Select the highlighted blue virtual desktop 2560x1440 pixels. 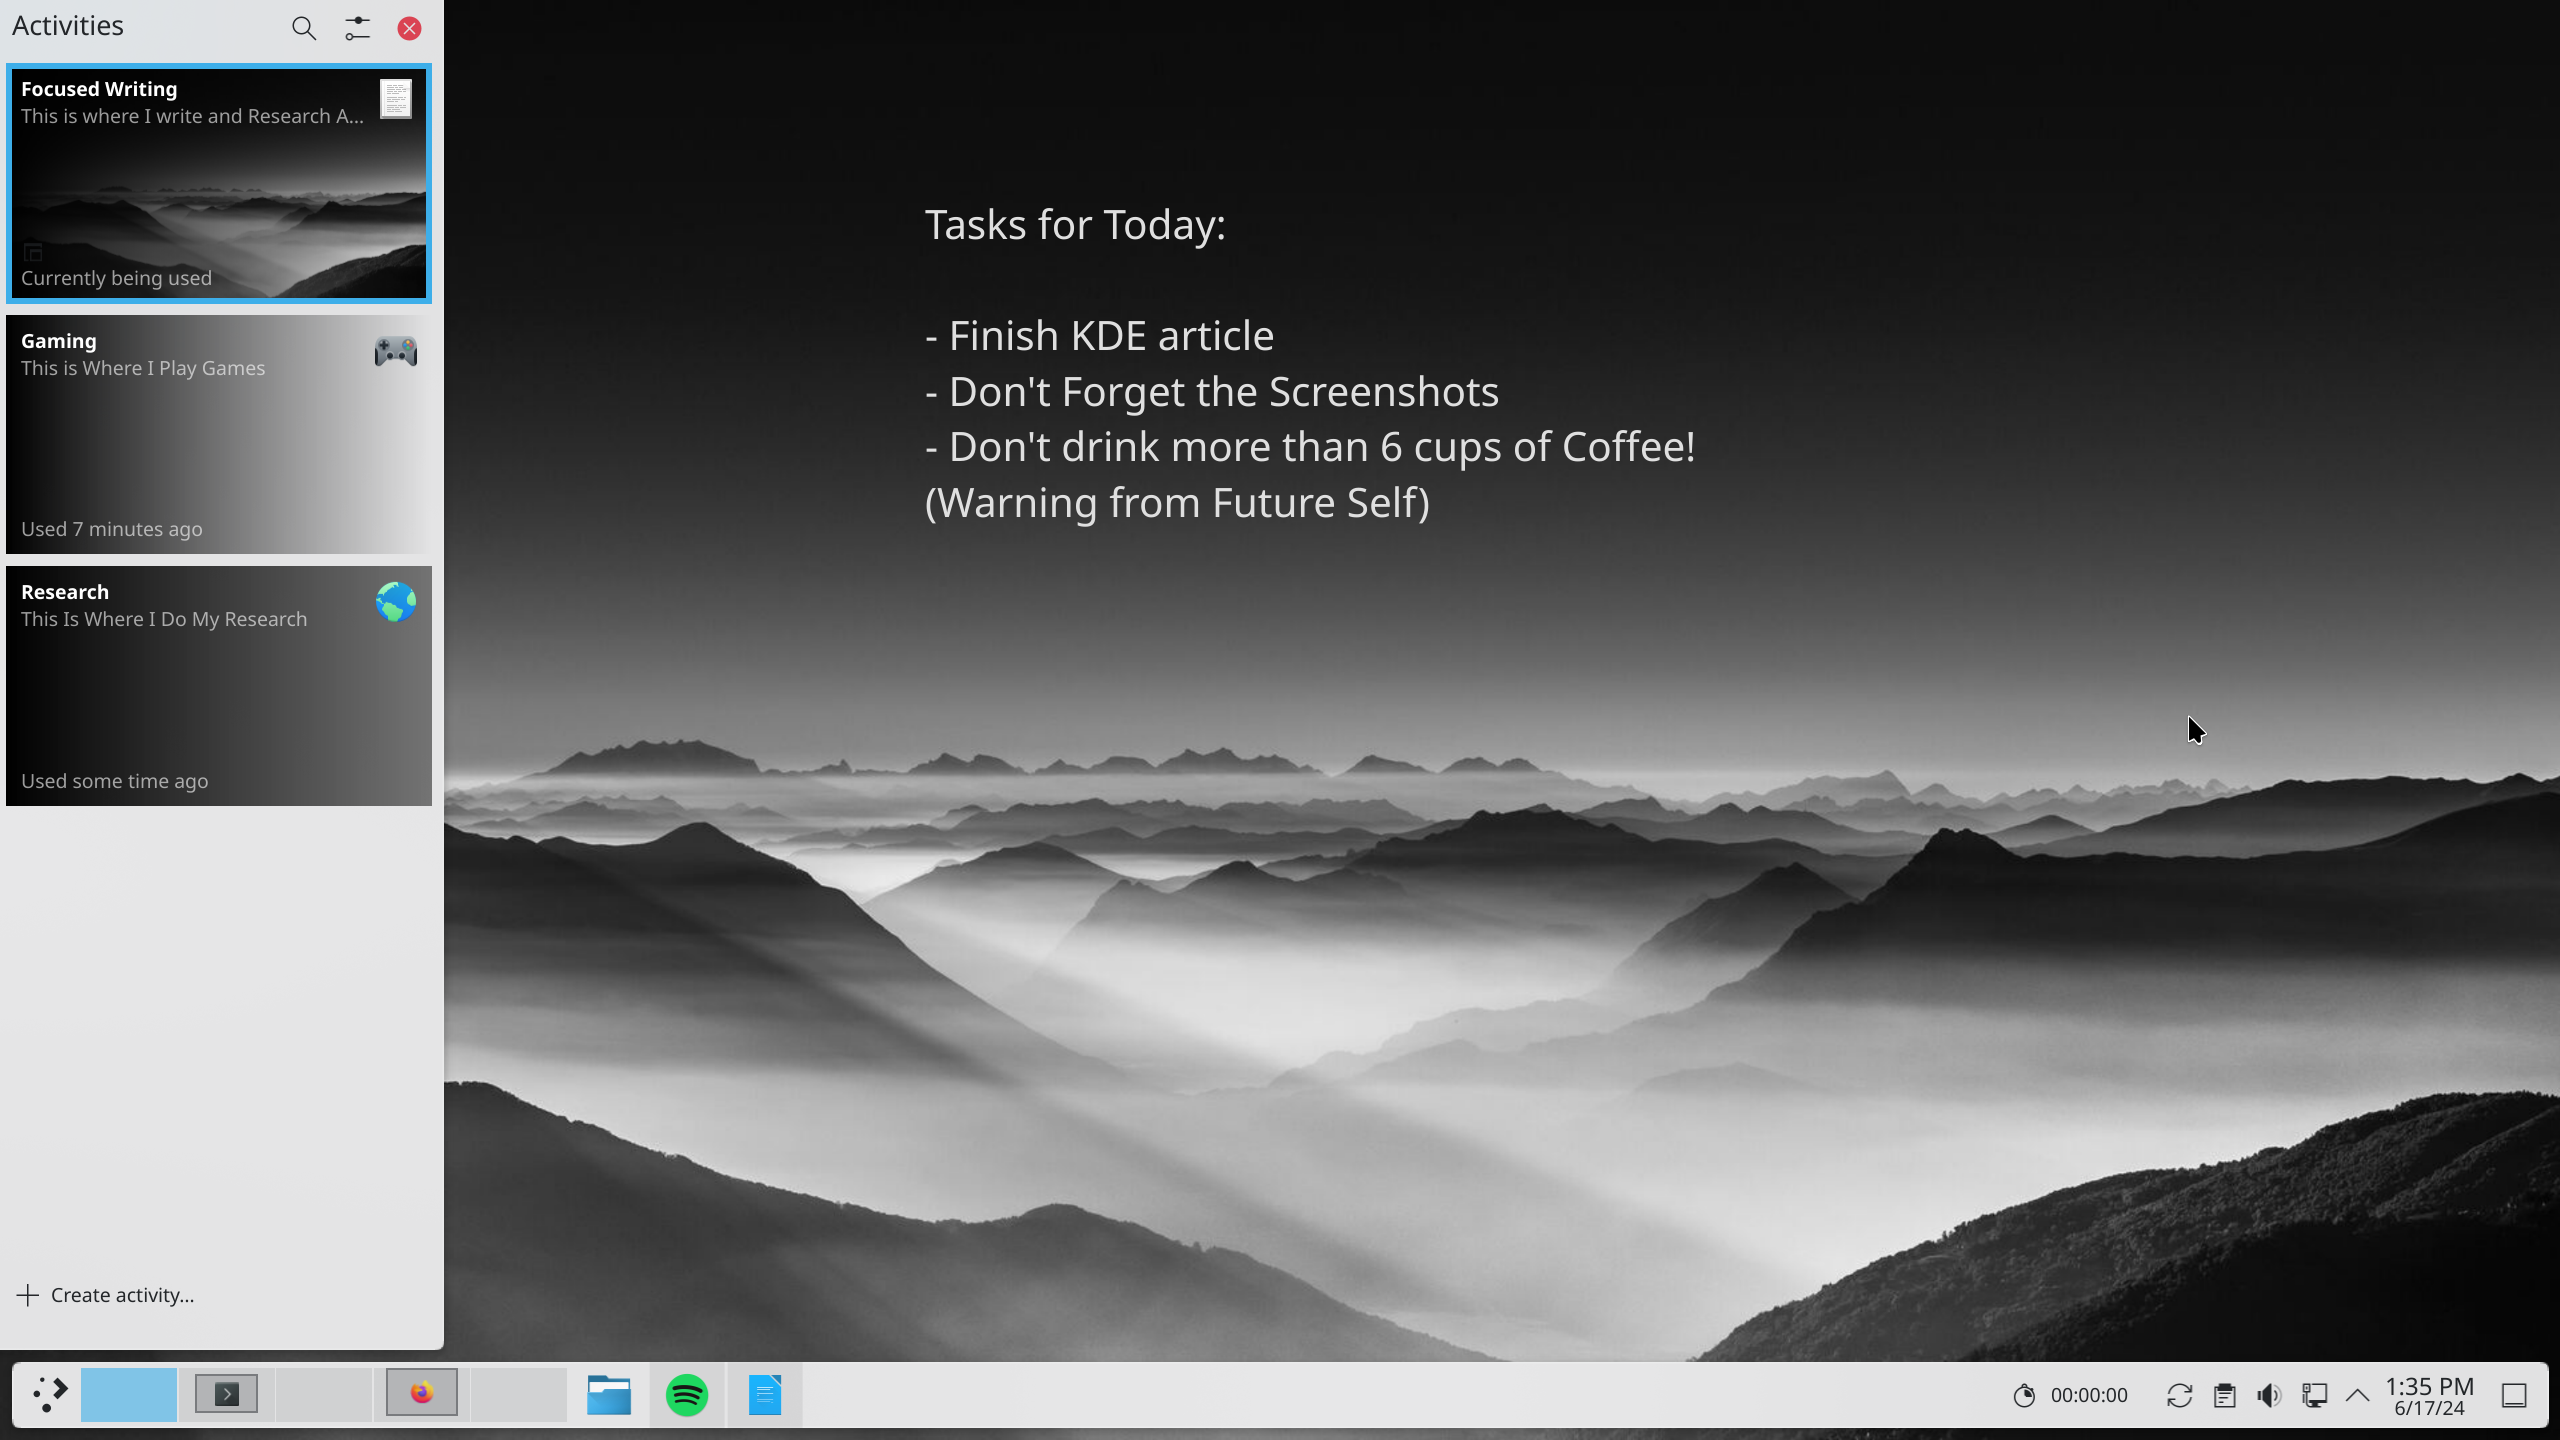click(129, 1394)
